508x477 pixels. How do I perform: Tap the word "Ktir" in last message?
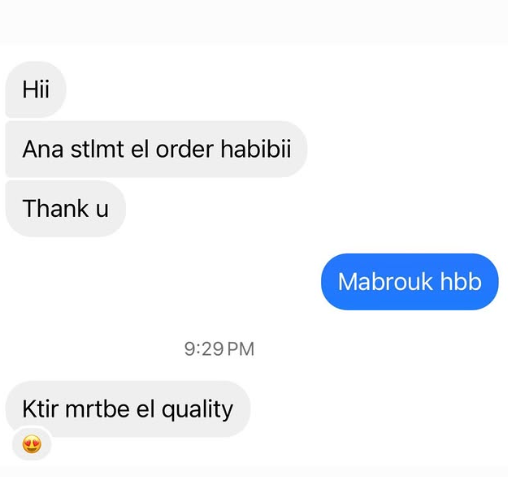(x=40, y=409)
